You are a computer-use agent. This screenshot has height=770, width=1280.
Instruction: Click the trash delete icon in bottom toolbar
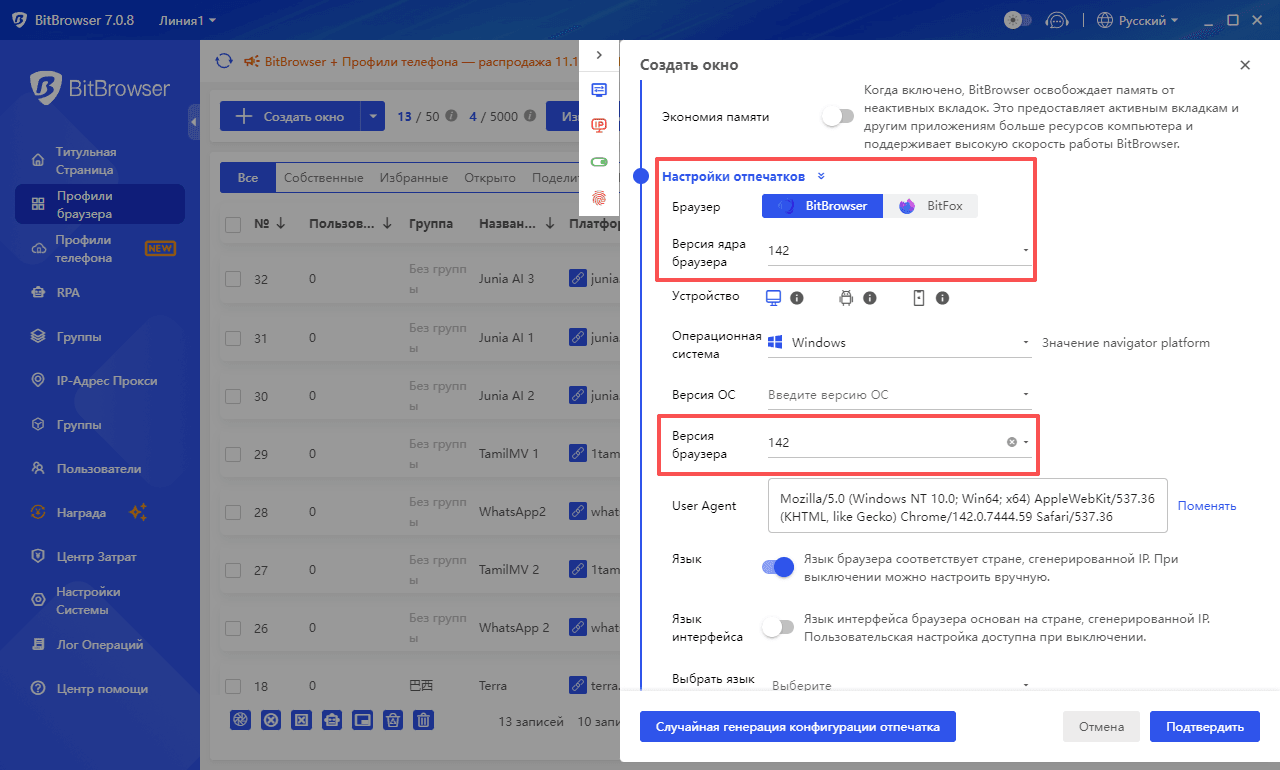424,720
